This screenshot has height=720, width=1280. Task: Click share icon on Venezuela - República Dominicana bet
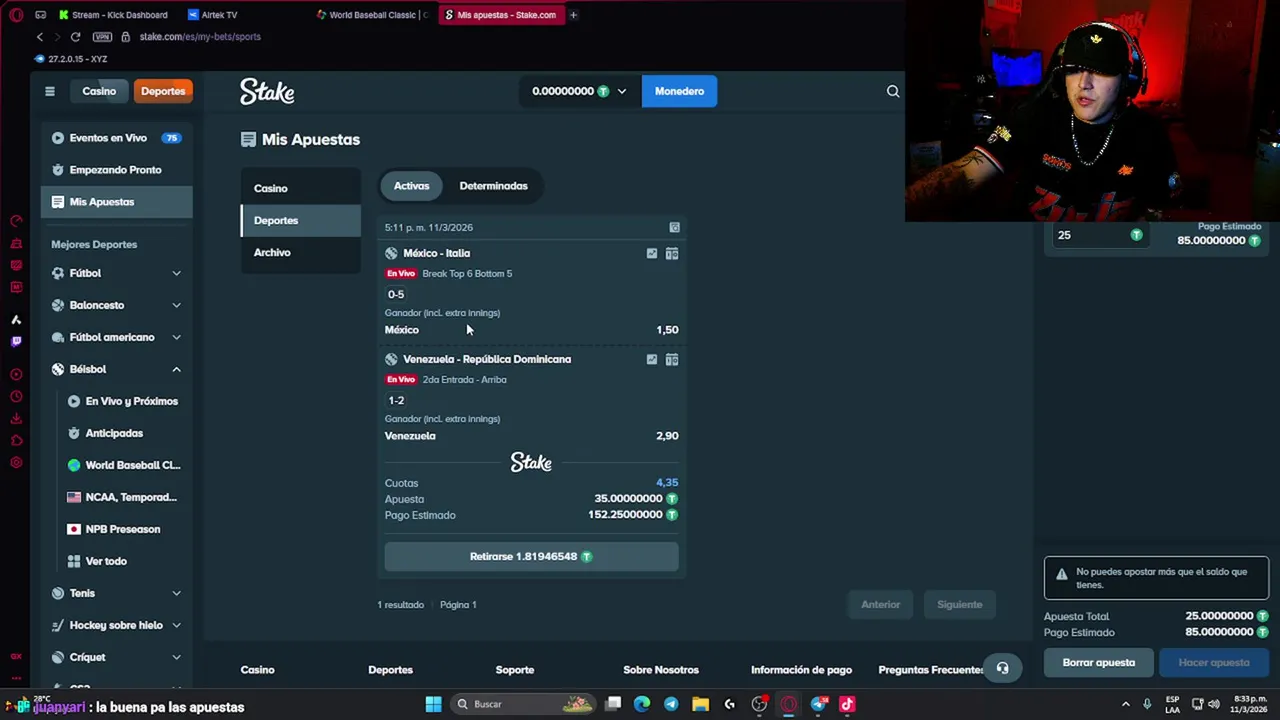652,360
